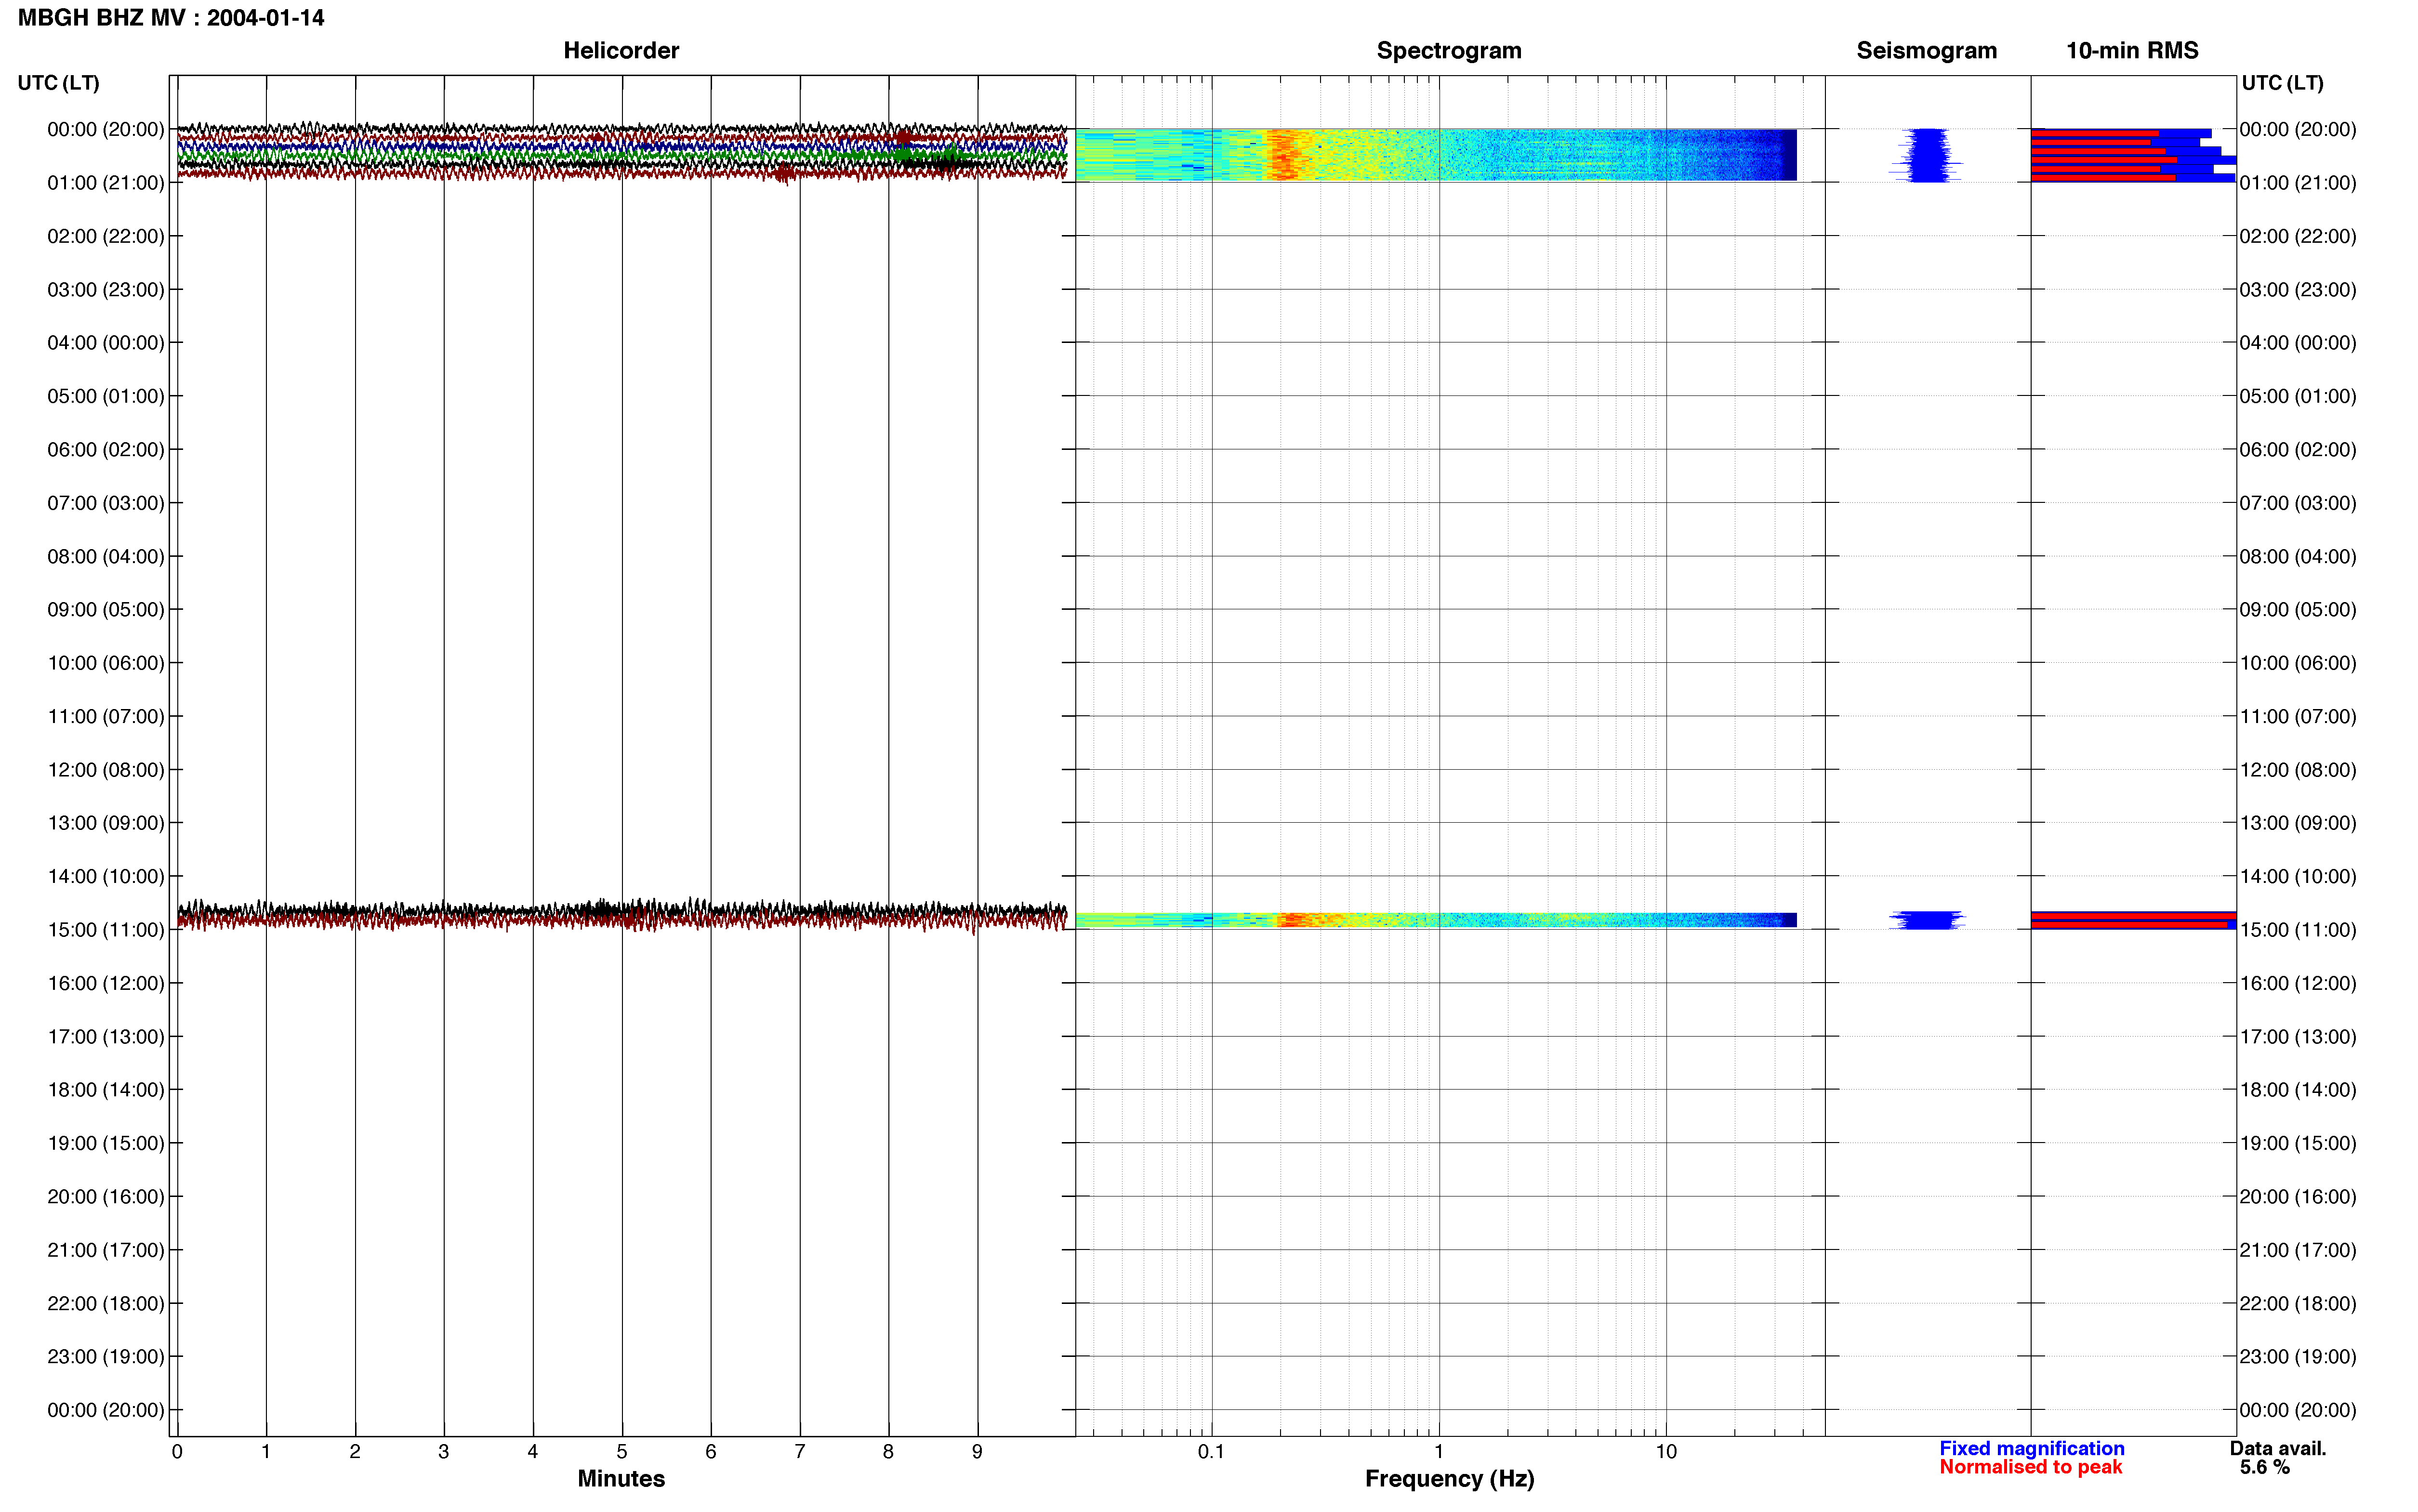Click the 'Normalised to peak' legend text

tap(2030, 1467)
